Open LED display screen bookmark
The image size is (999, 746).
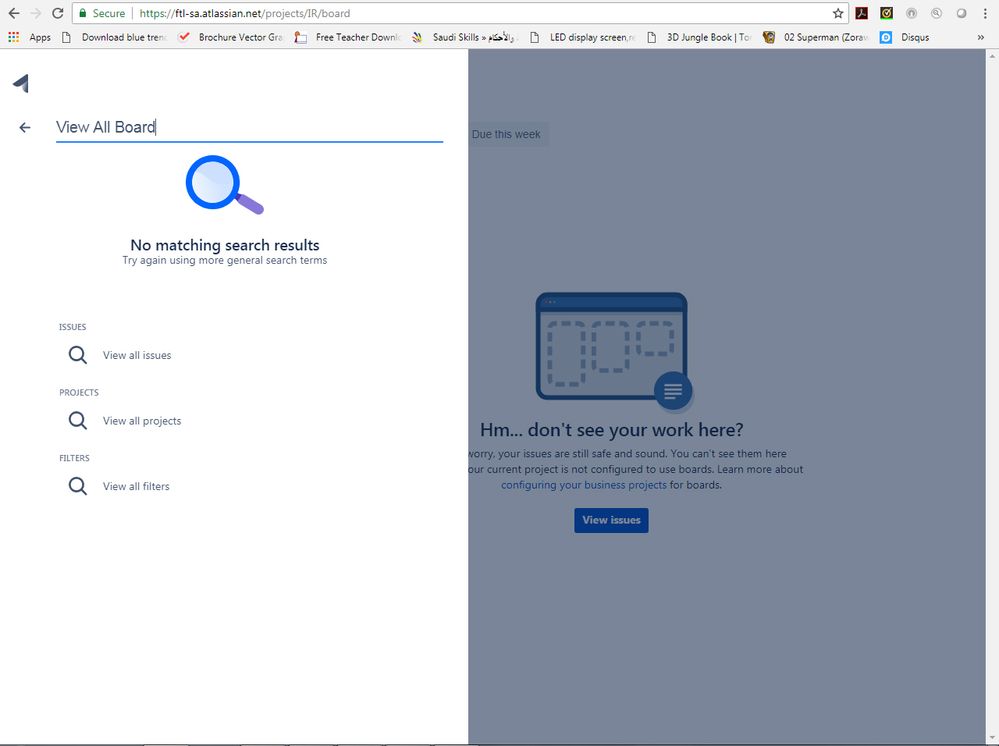point(582,38)
